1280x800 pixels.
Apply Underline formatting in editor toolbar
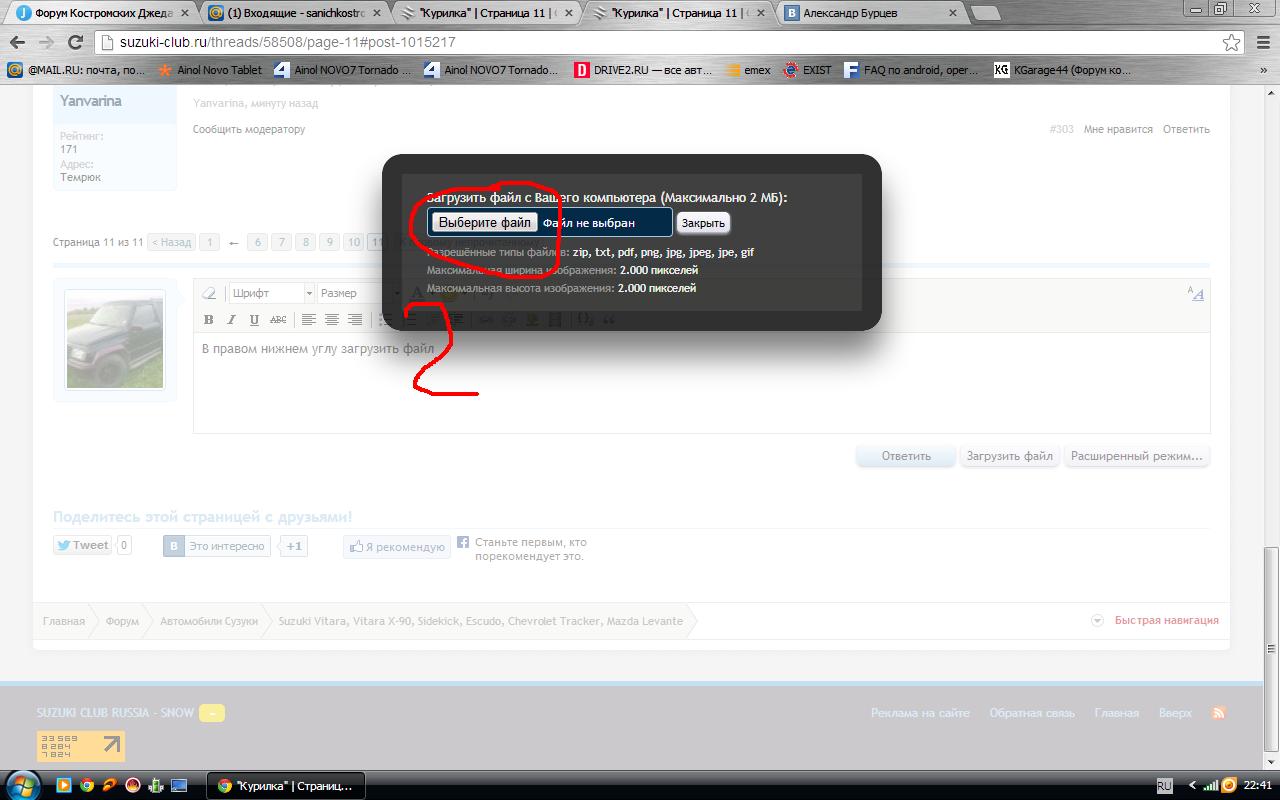(254, 320)
